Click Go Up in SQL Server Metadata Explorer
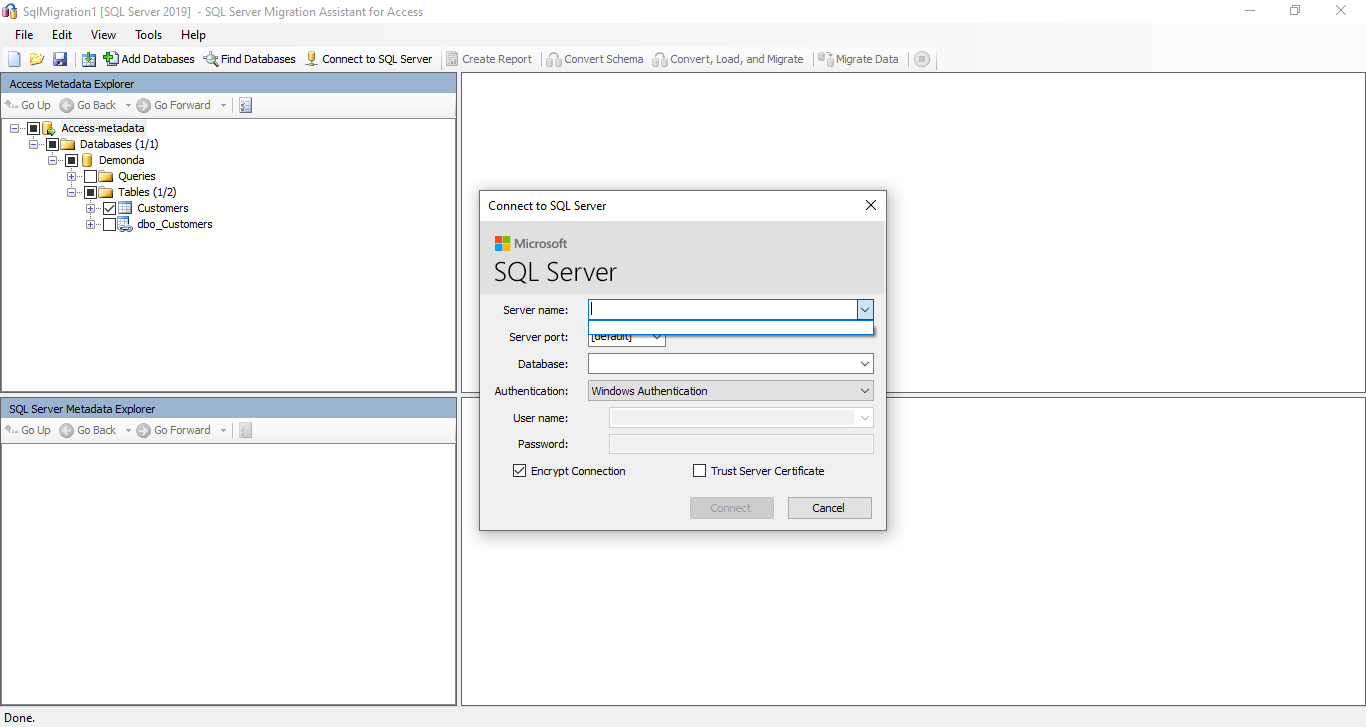Viewport: 1366px width, 727px height. click(x=28, y=430)
